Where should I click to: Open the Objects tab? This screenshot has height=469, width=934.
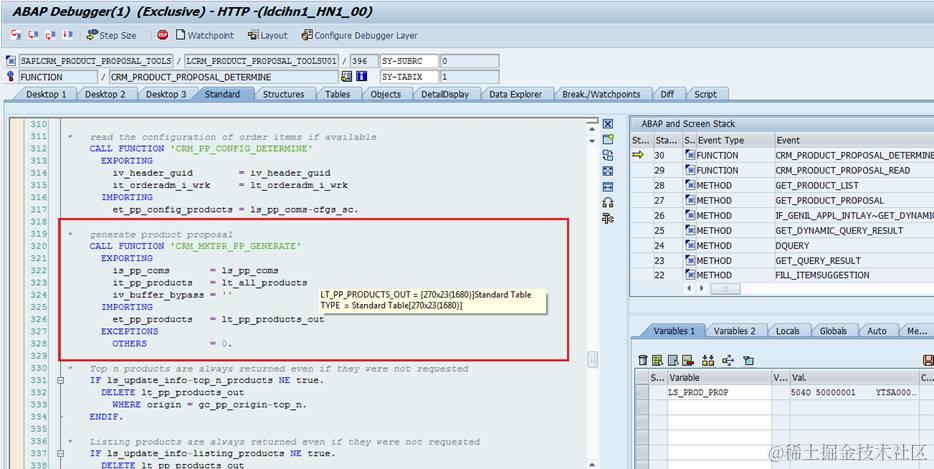click(385, 94)
